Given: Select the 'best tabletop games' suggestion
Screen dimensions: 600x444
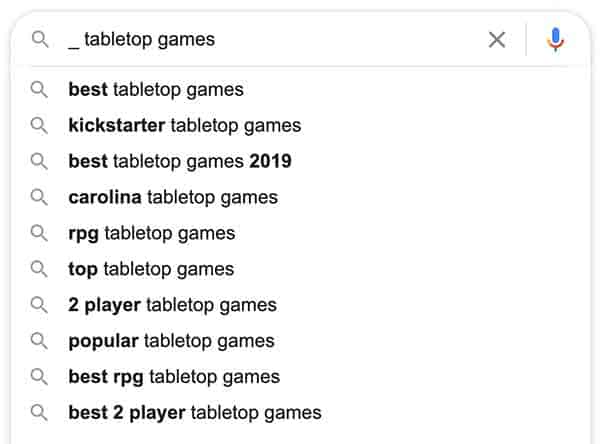Looking at the screenshot, I should [x=300, y=90].
